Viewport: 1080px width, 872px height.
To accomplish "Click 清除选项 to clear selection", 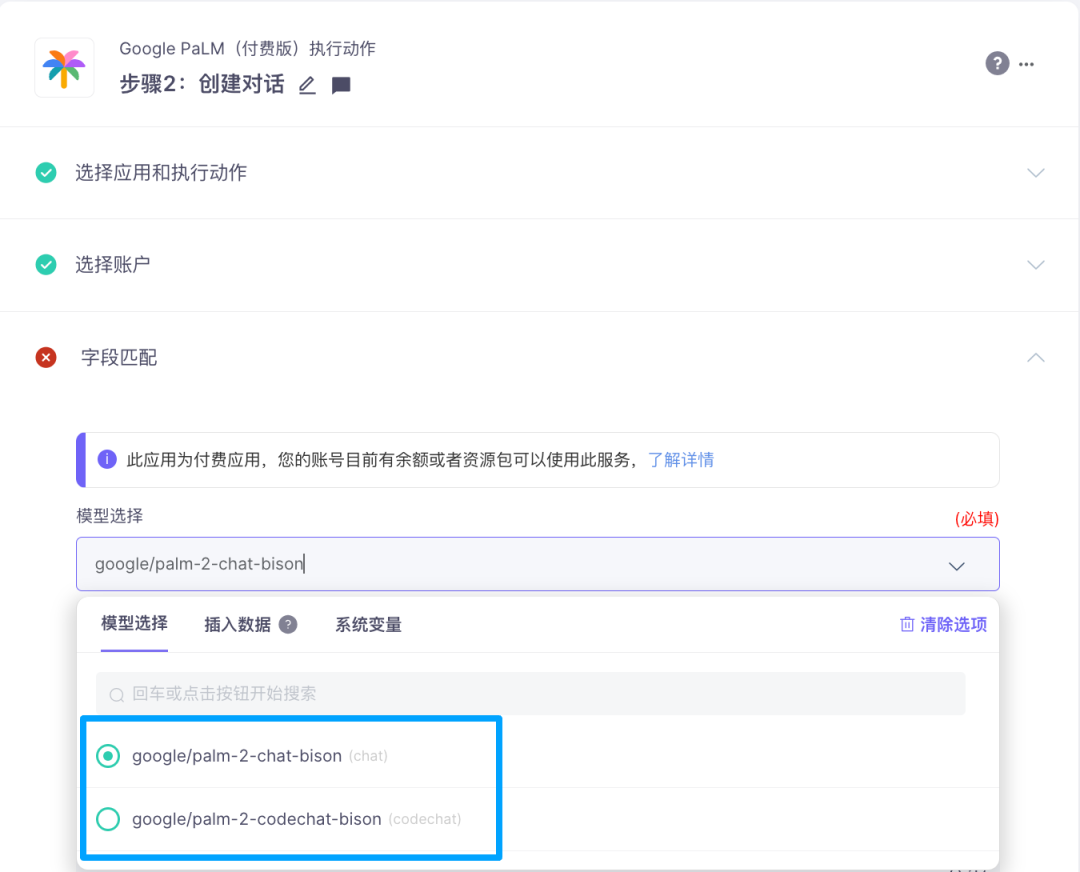I will pos(944,625).
